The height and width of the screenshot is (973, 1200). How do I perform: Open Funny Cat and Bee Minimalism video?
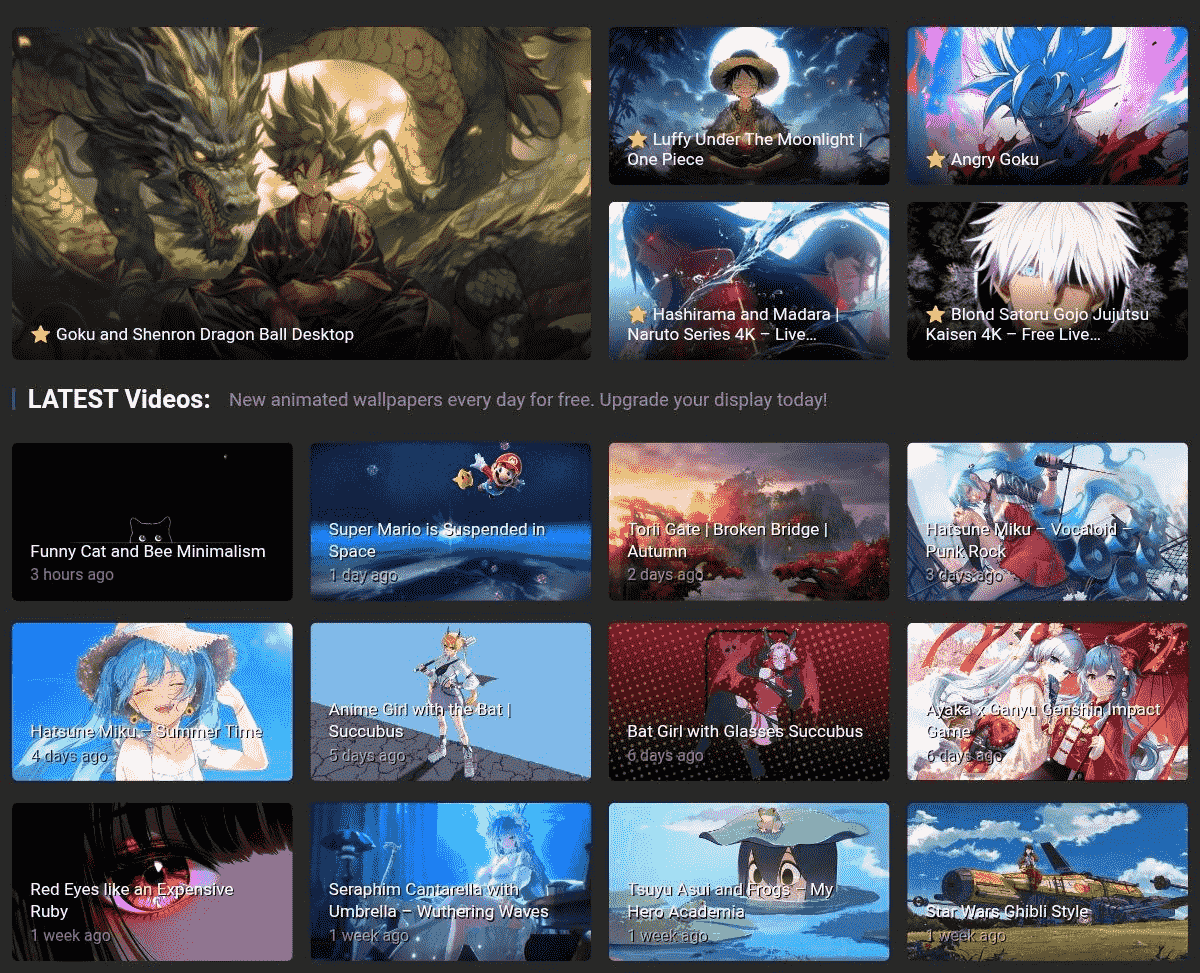click(152, 522)
